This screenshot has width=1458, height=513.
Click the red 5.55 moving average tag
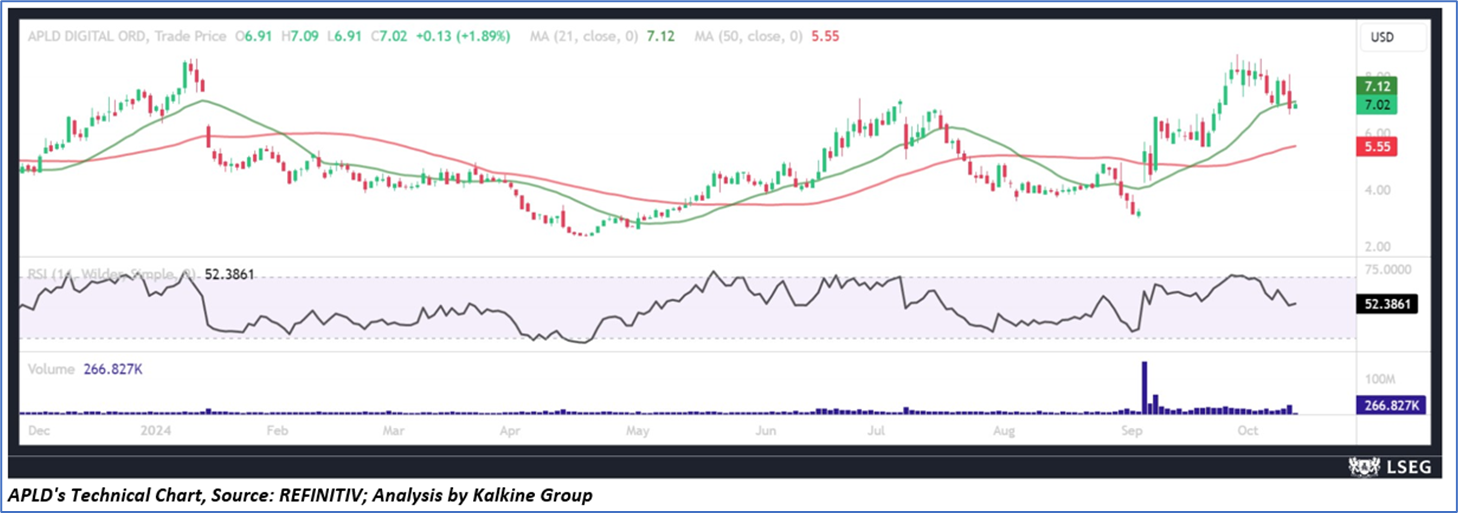coord(1379,146)
